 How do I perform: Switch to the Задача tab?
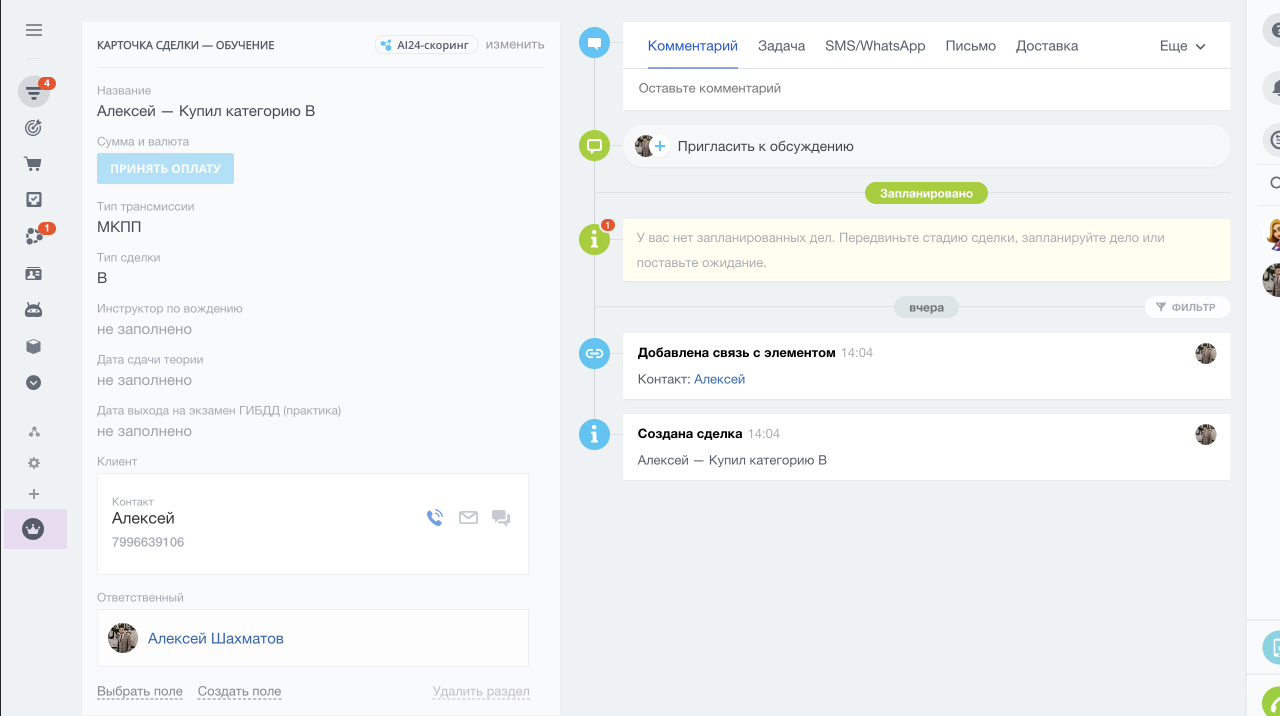tap(781, 46)
